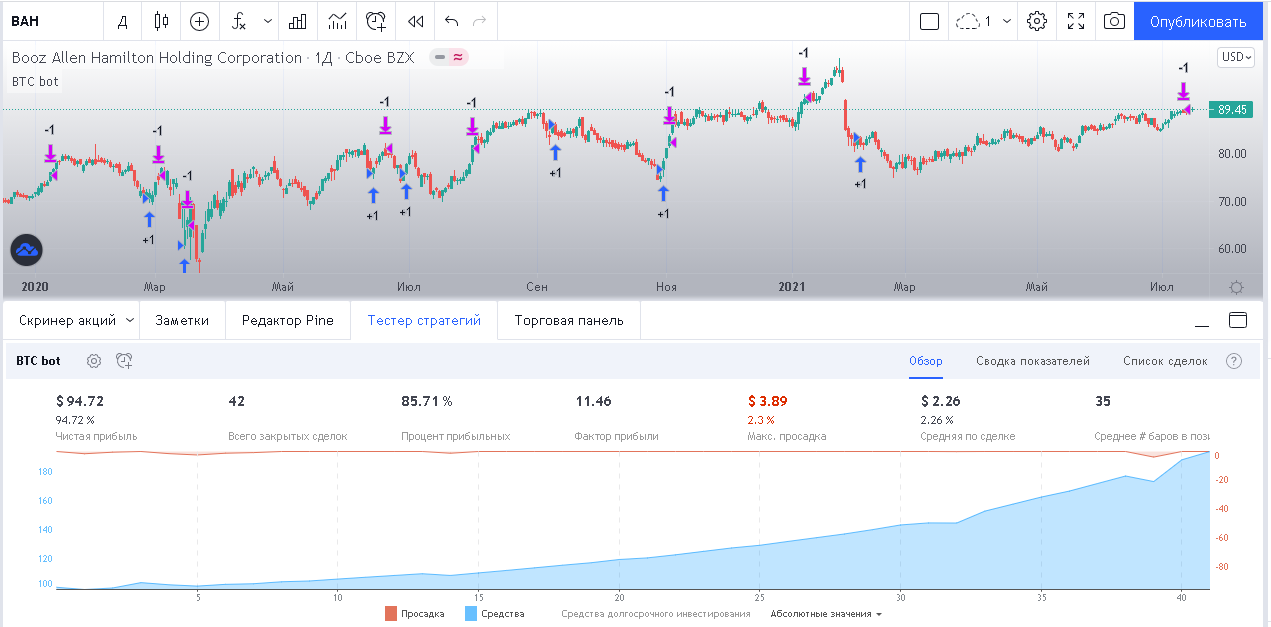Image resolution: width=1271 pixels, height=627 pixels.
Task: Toggle Средства долгосрочного инвестирования series
Action: (655, 613)
